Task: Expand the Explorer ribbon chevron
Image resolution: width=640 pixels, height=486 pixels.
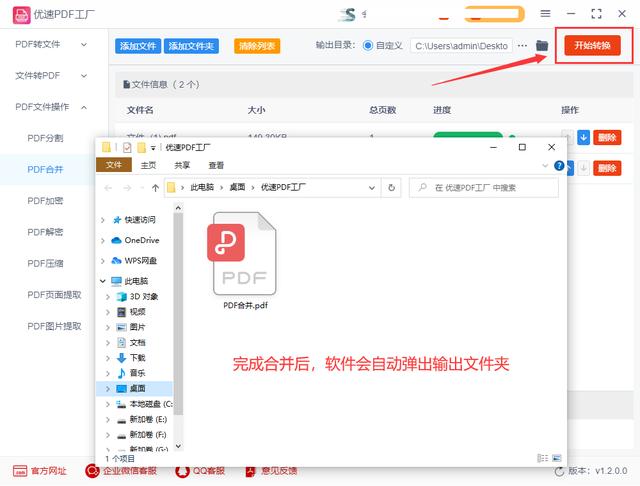Action: click(x=545, y=165)
